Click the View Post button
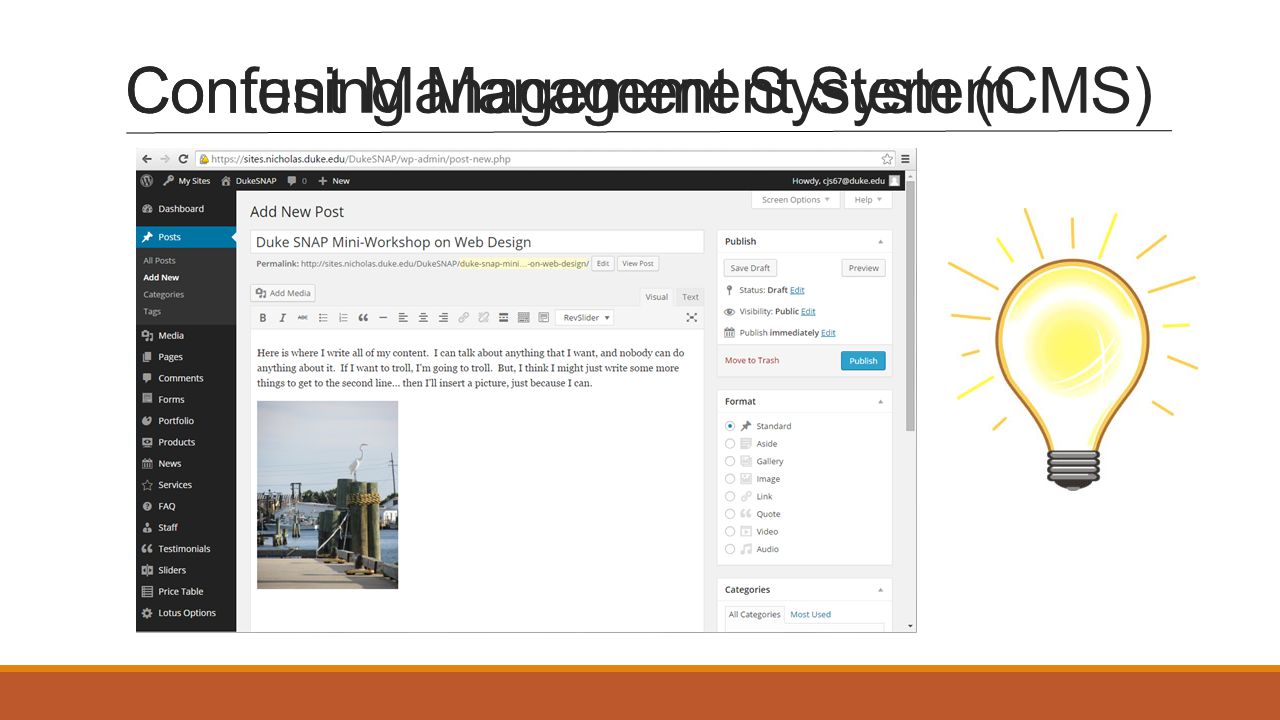This screenshot has width=1280, height=720. pyautogui.click(x=637, y=264)
